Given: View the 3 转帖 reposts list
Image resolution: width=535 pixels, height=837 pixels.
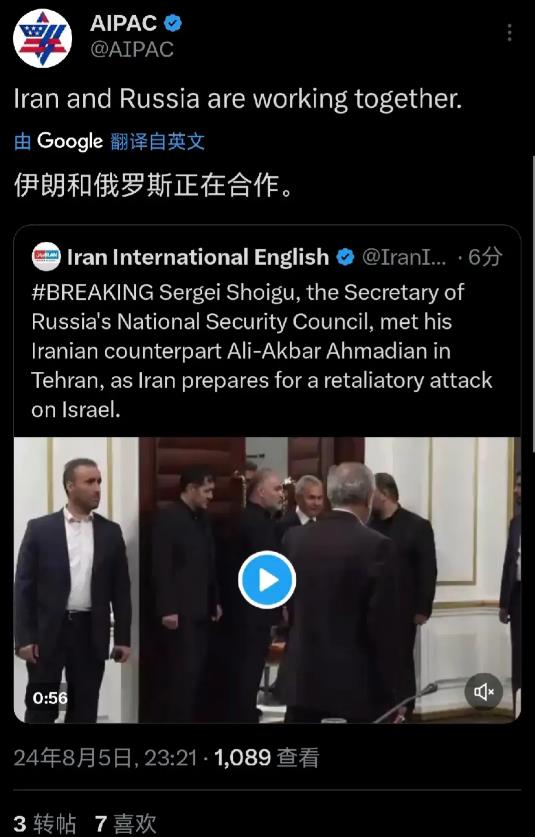Looking at the screenshot, I should [44, 824].
